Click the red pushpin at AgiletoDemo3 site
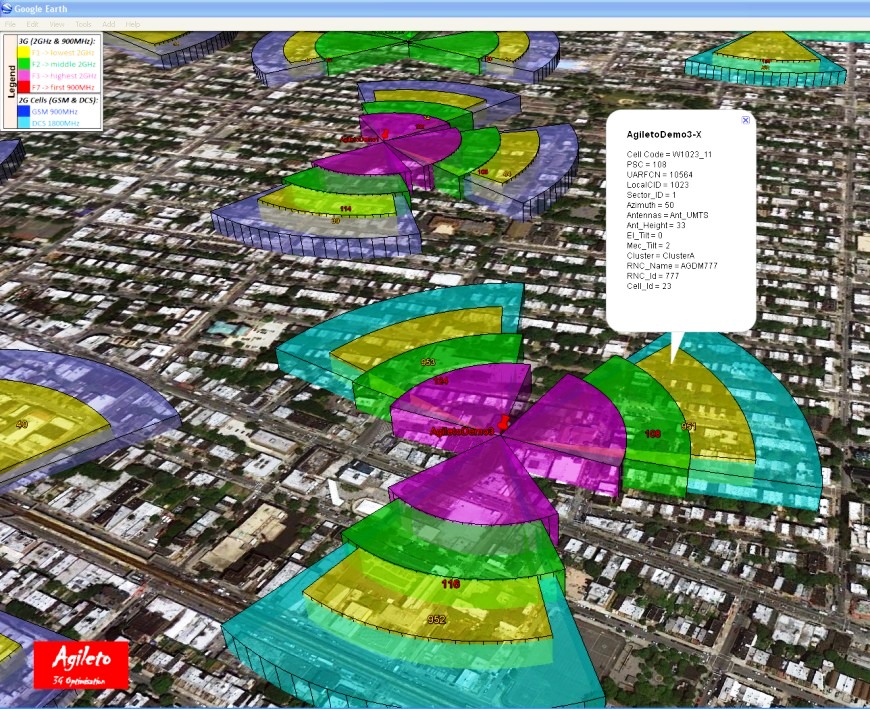The image size is (870, 709). point(504,422)
